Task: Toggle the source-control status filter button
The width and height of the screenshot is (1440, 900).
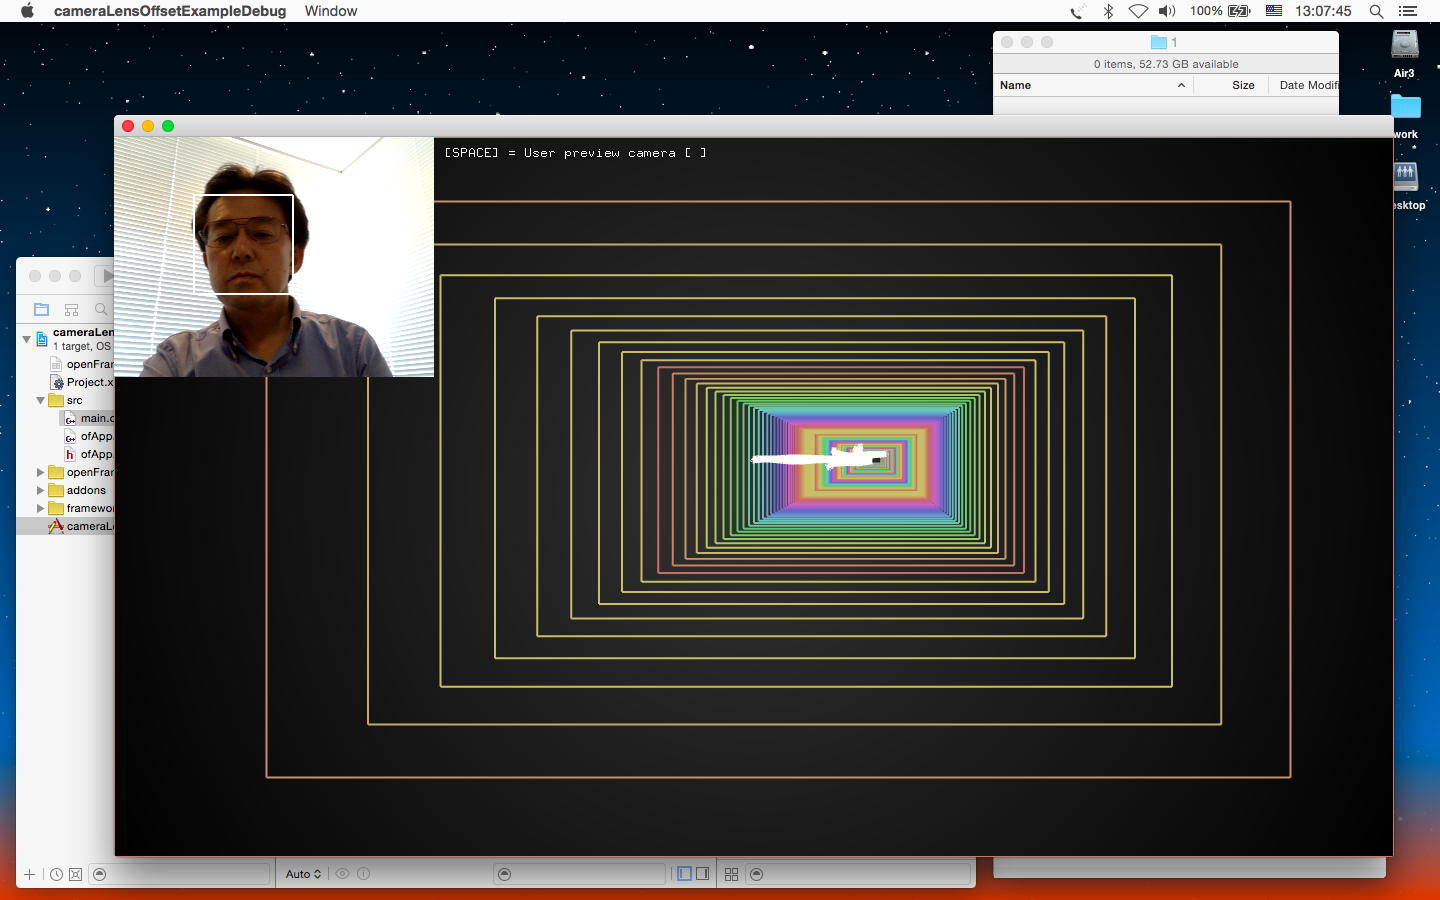Action: click(x=75, y=874)
